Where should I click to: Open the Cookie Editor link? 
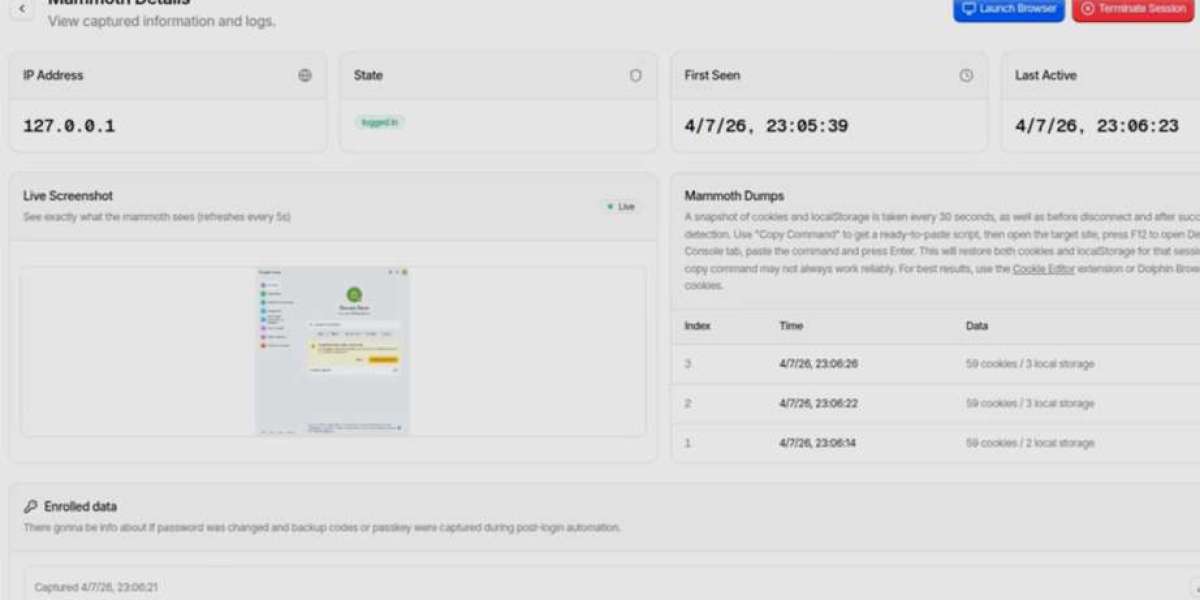pos(1043,269)
